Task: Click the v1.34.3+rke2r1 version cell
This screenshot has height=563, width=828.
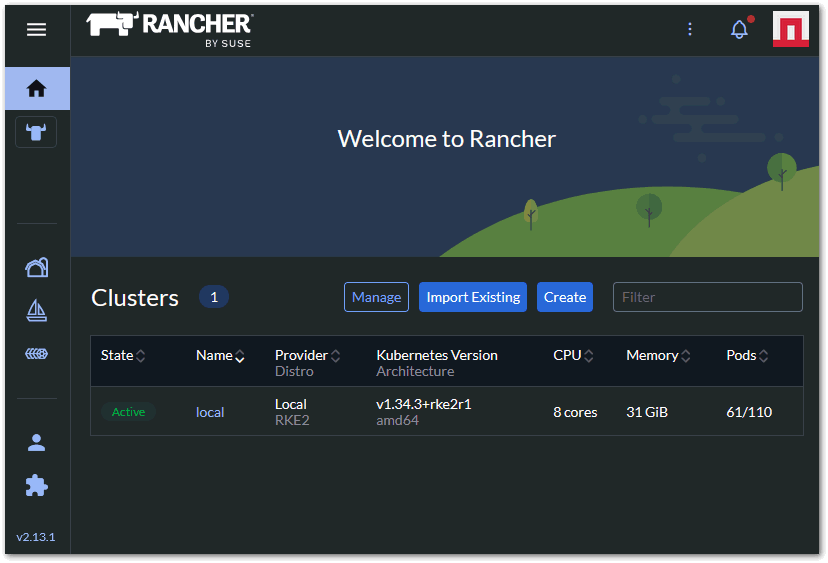Action: point(424,404)
